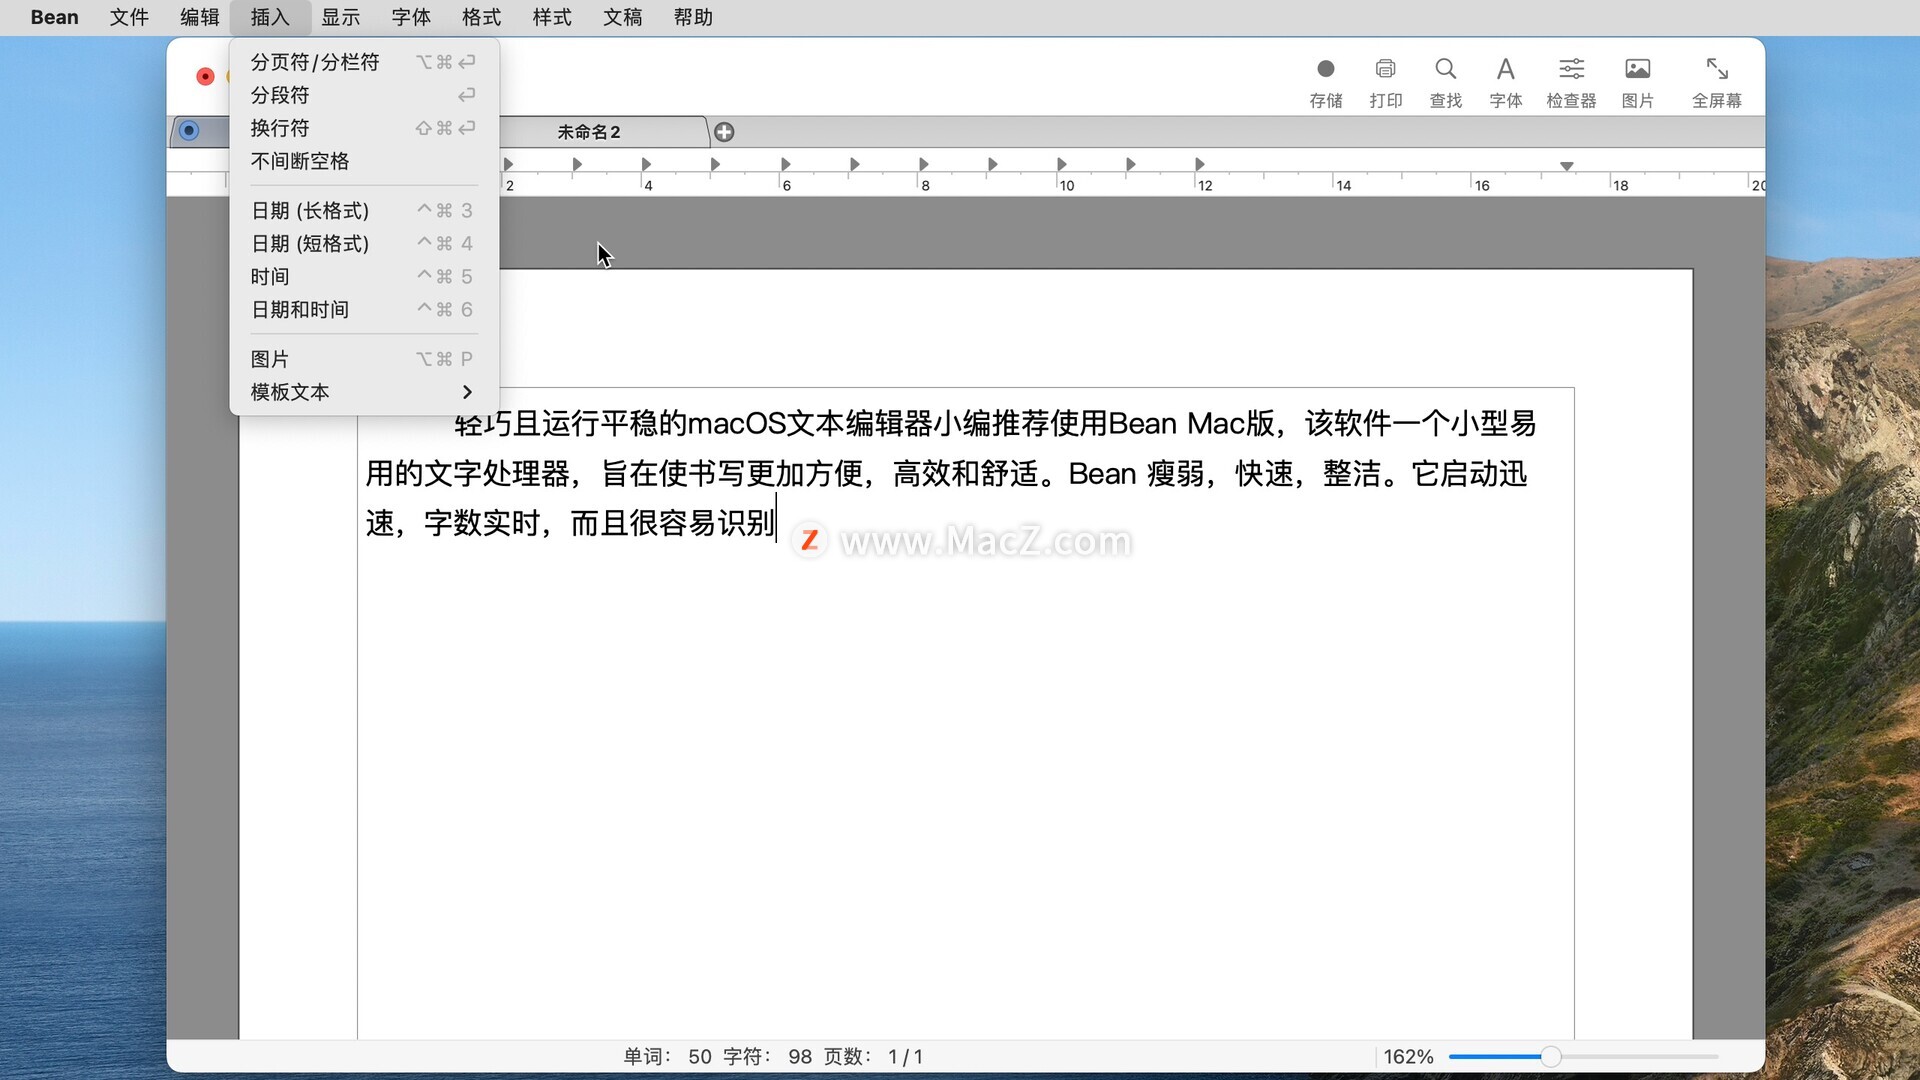Screen dimensions: 1920x1080
Task: Open the 格式 menu
Action: [x=481, y=17]
